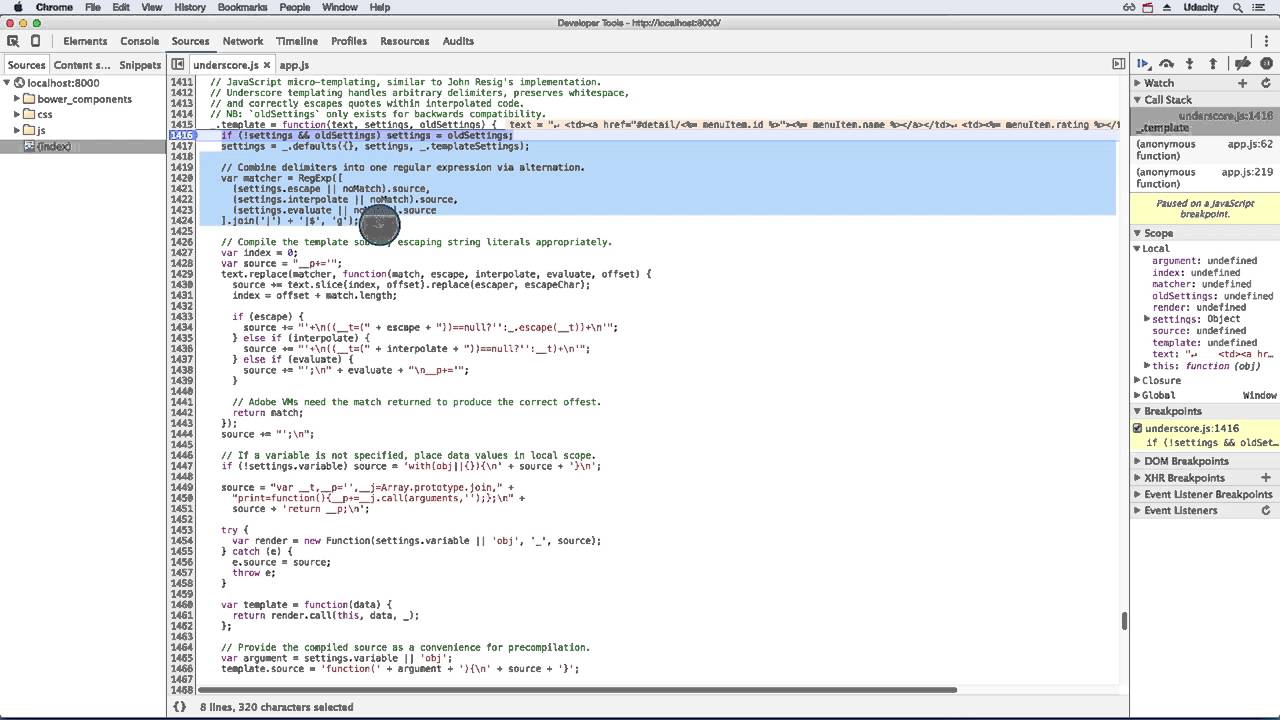This screenshot has width=1280, height=720.
Task: Switch to the app.js file tab
Action: click(x=294, y=65)
